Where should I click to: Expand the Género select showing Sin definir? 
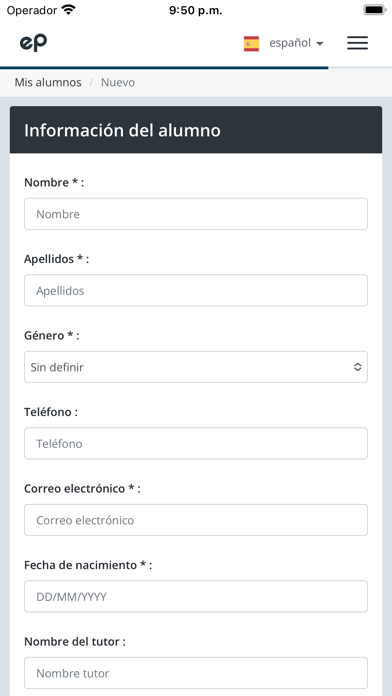tap(196, 367)
